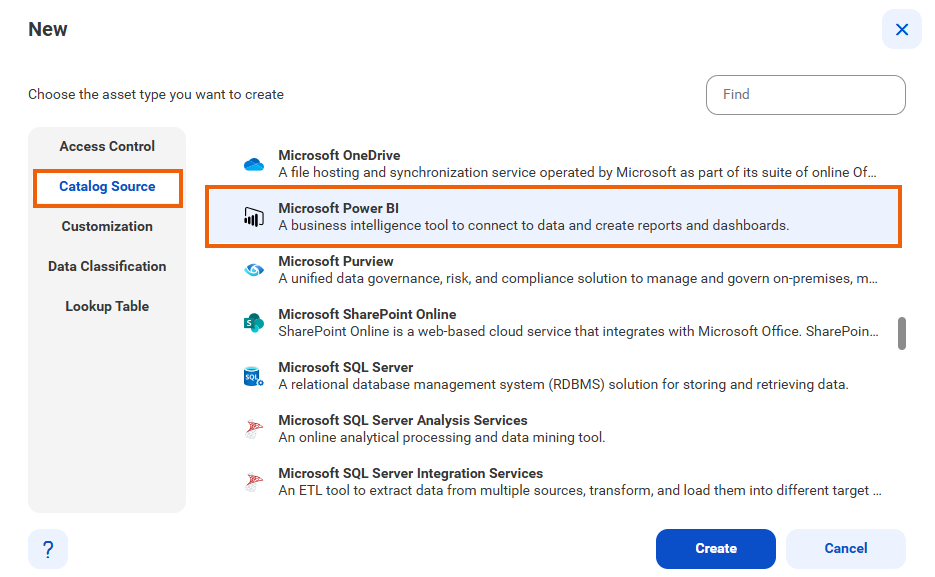Click the Microsoft Purview icon
The width and height of the screenshot is (935, 577).
(x=254, y=270)
